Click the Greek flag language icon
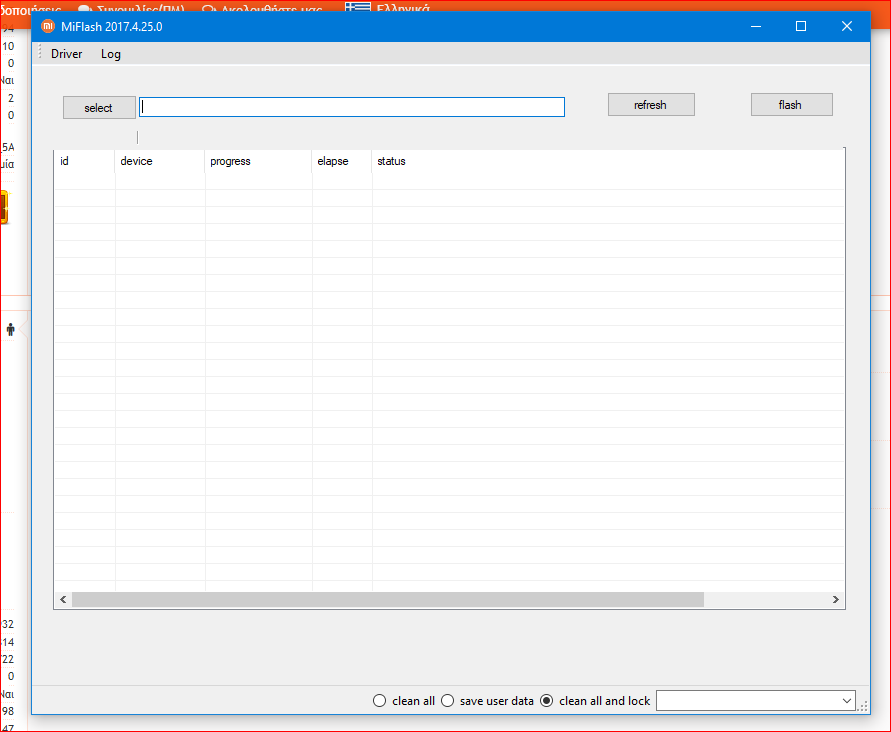 pyautogui.click(x=357, y=7)
